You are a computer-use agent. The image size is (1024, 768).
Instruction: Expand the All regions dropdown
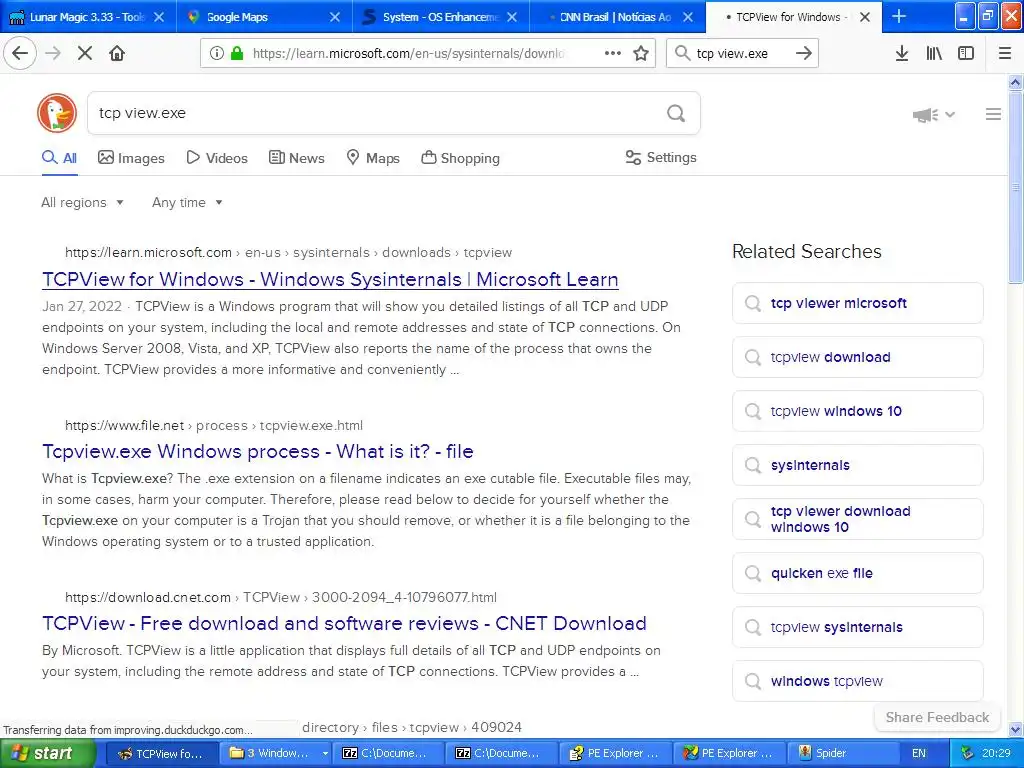click(x=82, y=202)
